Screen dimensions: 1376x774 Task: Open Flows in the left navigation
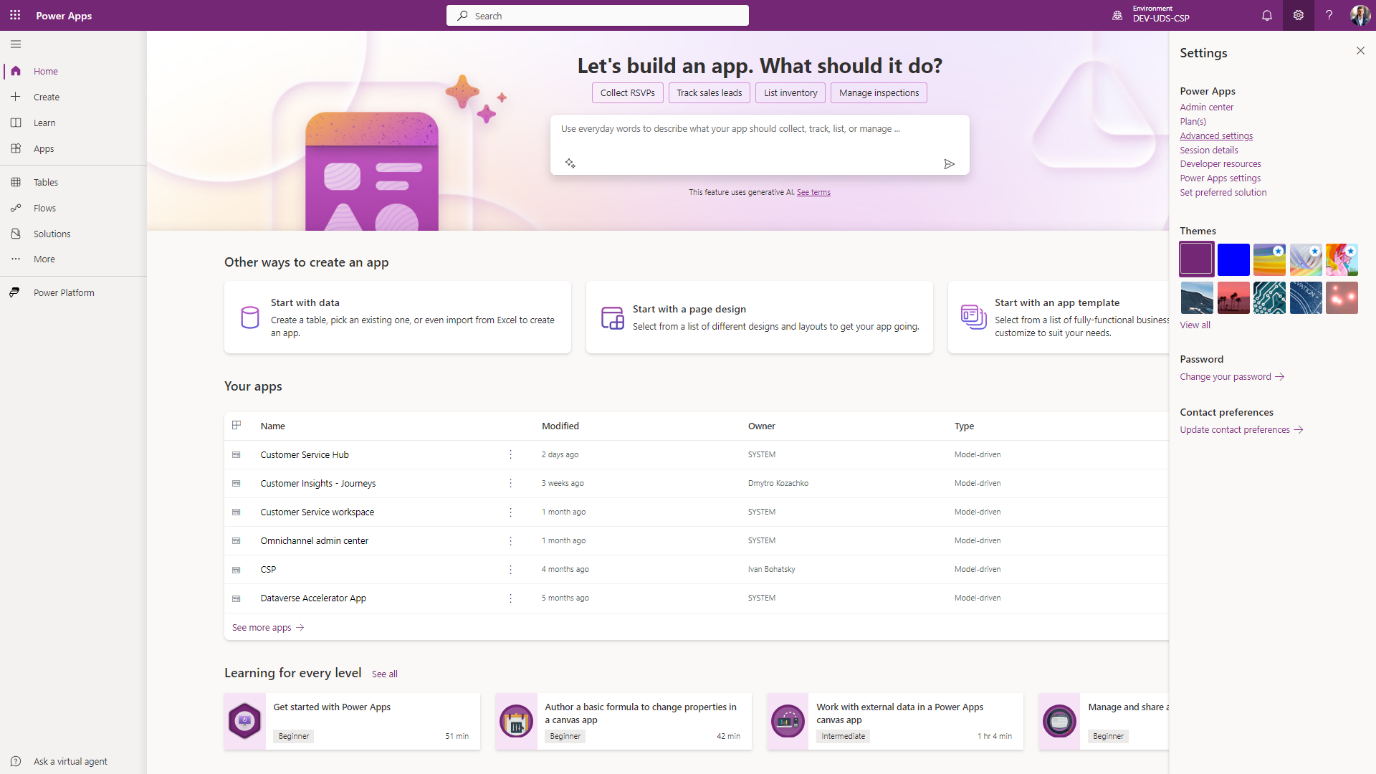[x=73, y=208]
